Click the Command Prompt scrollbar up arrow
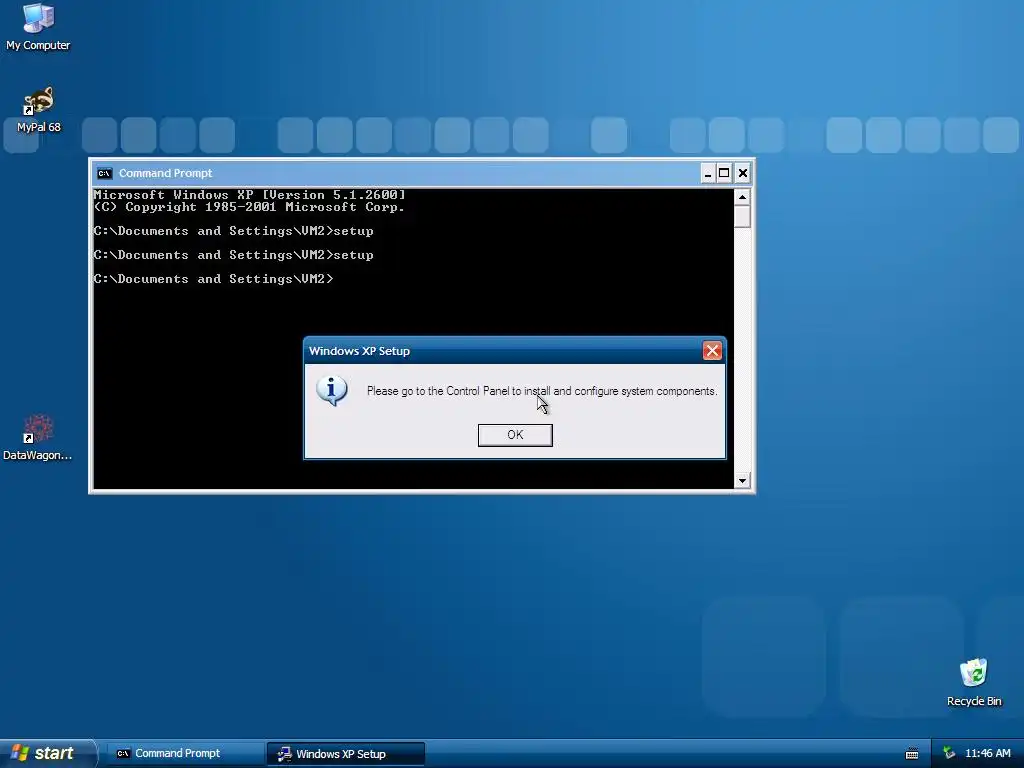This screenshot has width=1024, height=768. [742, 197]
